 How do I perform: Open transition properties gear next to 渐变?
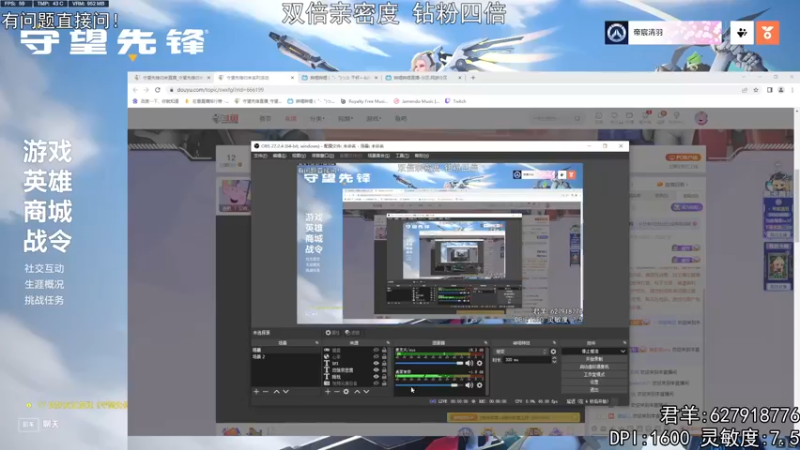pos(553,352)
